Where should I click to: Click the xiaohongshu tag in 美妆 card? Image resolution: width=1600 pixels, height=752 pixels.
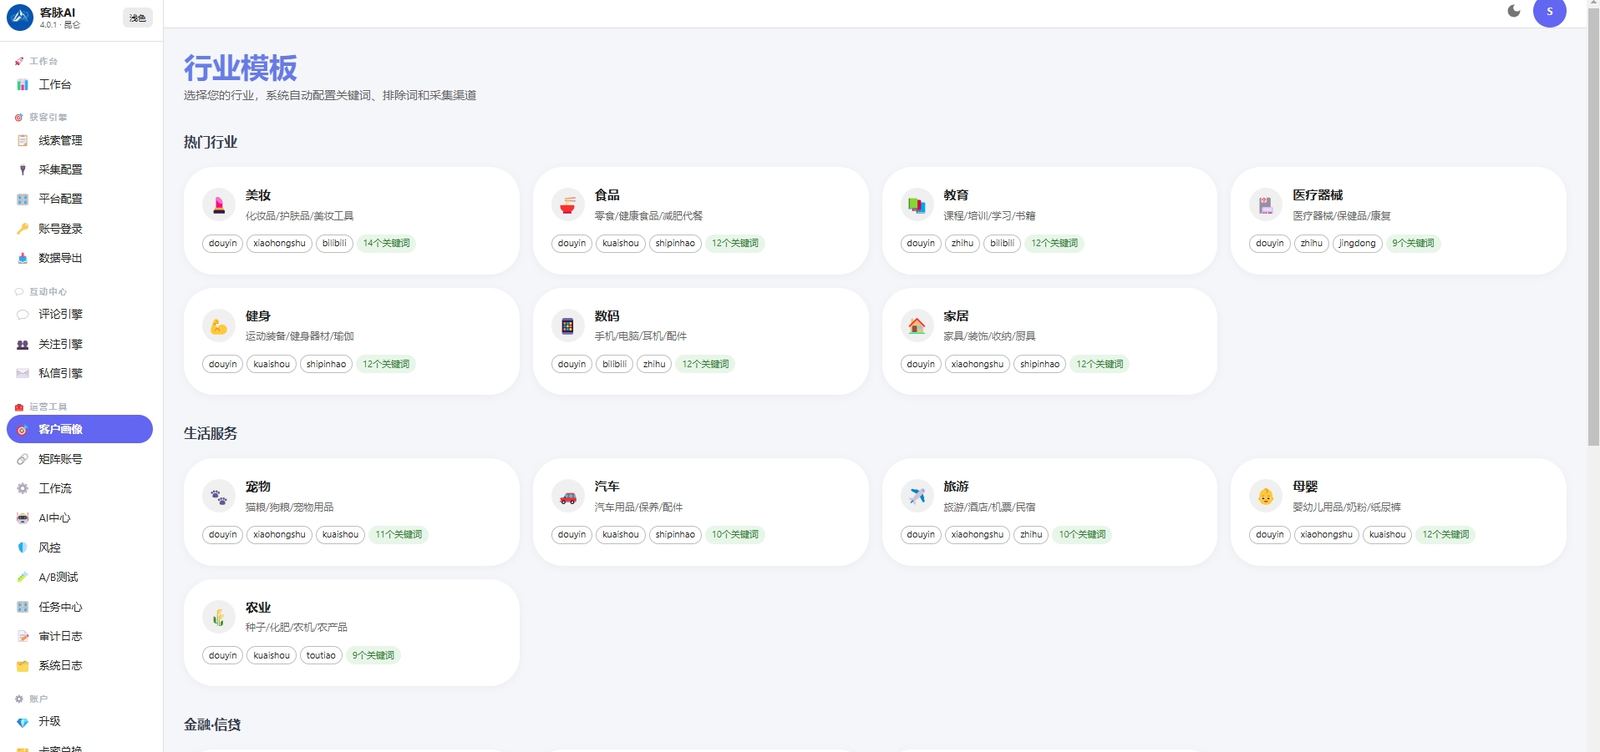(280, 243)
